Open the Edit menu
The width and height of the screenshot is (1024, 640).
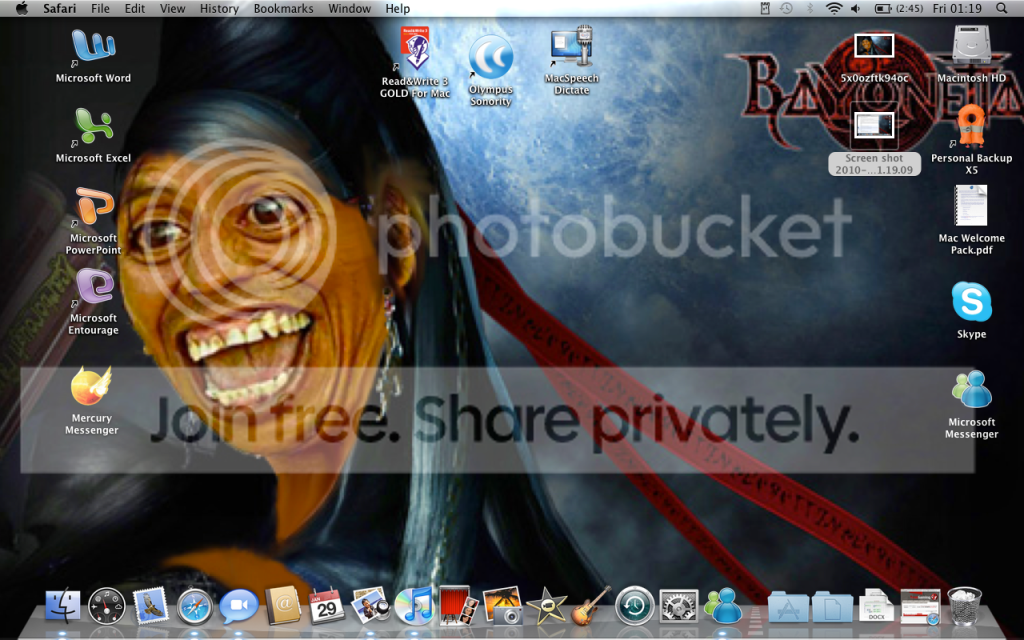[135, 8]
